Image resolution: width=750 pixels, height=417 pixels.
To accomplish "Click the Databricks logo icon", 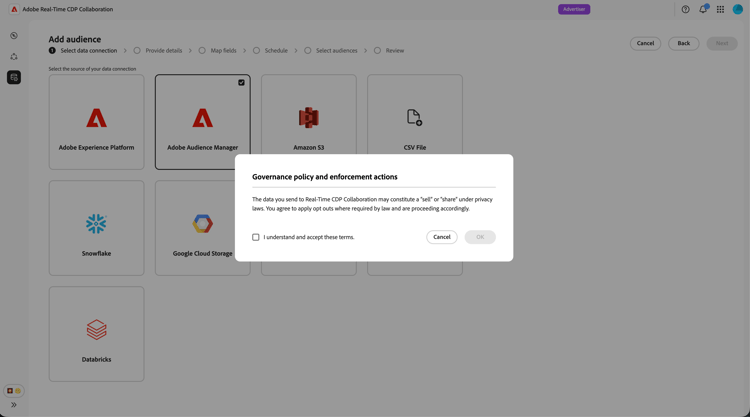I will 97,329.
